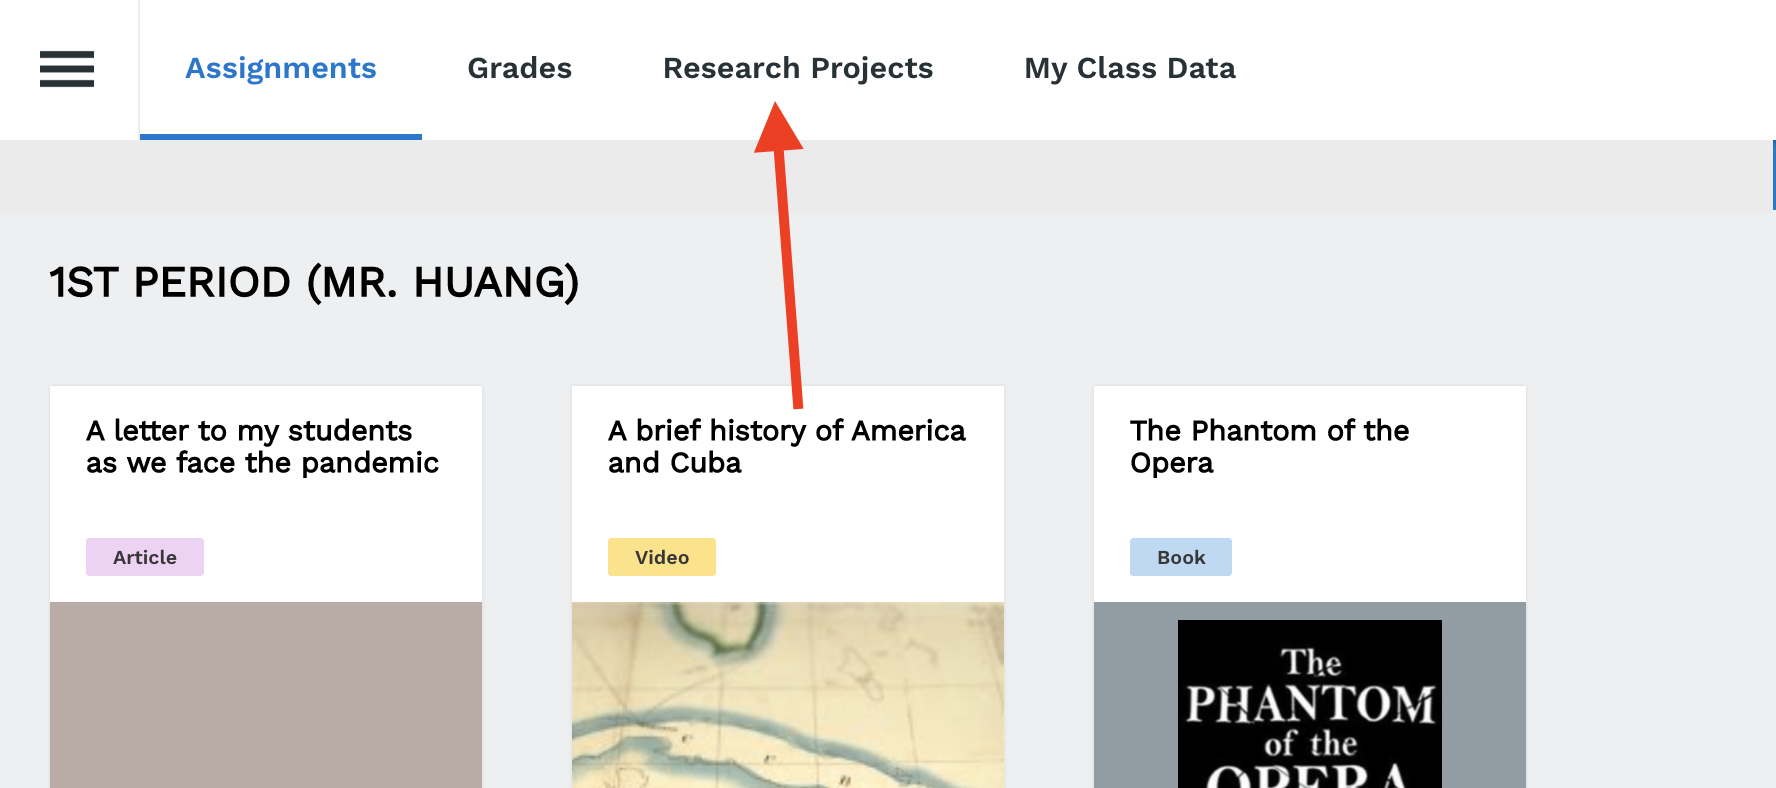This screenshot has height=788, width=1776.
Task: Open "A letter to my students" assignment title
Action: 262,447
